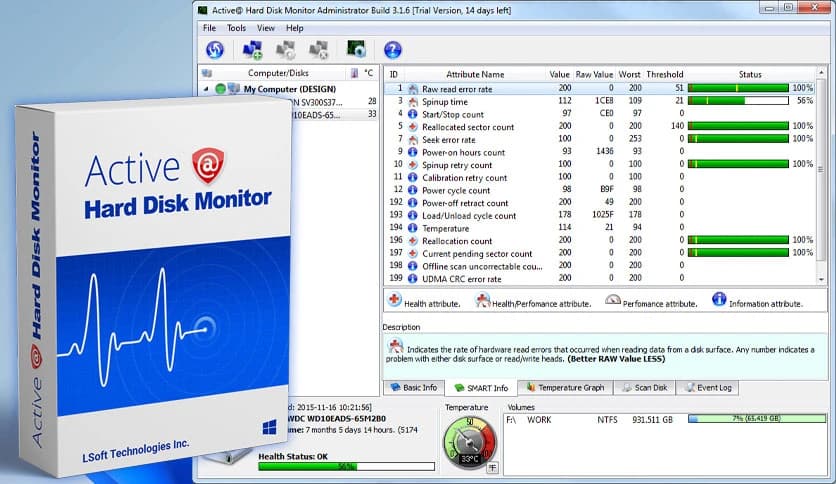The width and height of the screenshot is (836, 484).
Task: Sort by the Attribute Name column header
Action: click(x=475, y=75)
